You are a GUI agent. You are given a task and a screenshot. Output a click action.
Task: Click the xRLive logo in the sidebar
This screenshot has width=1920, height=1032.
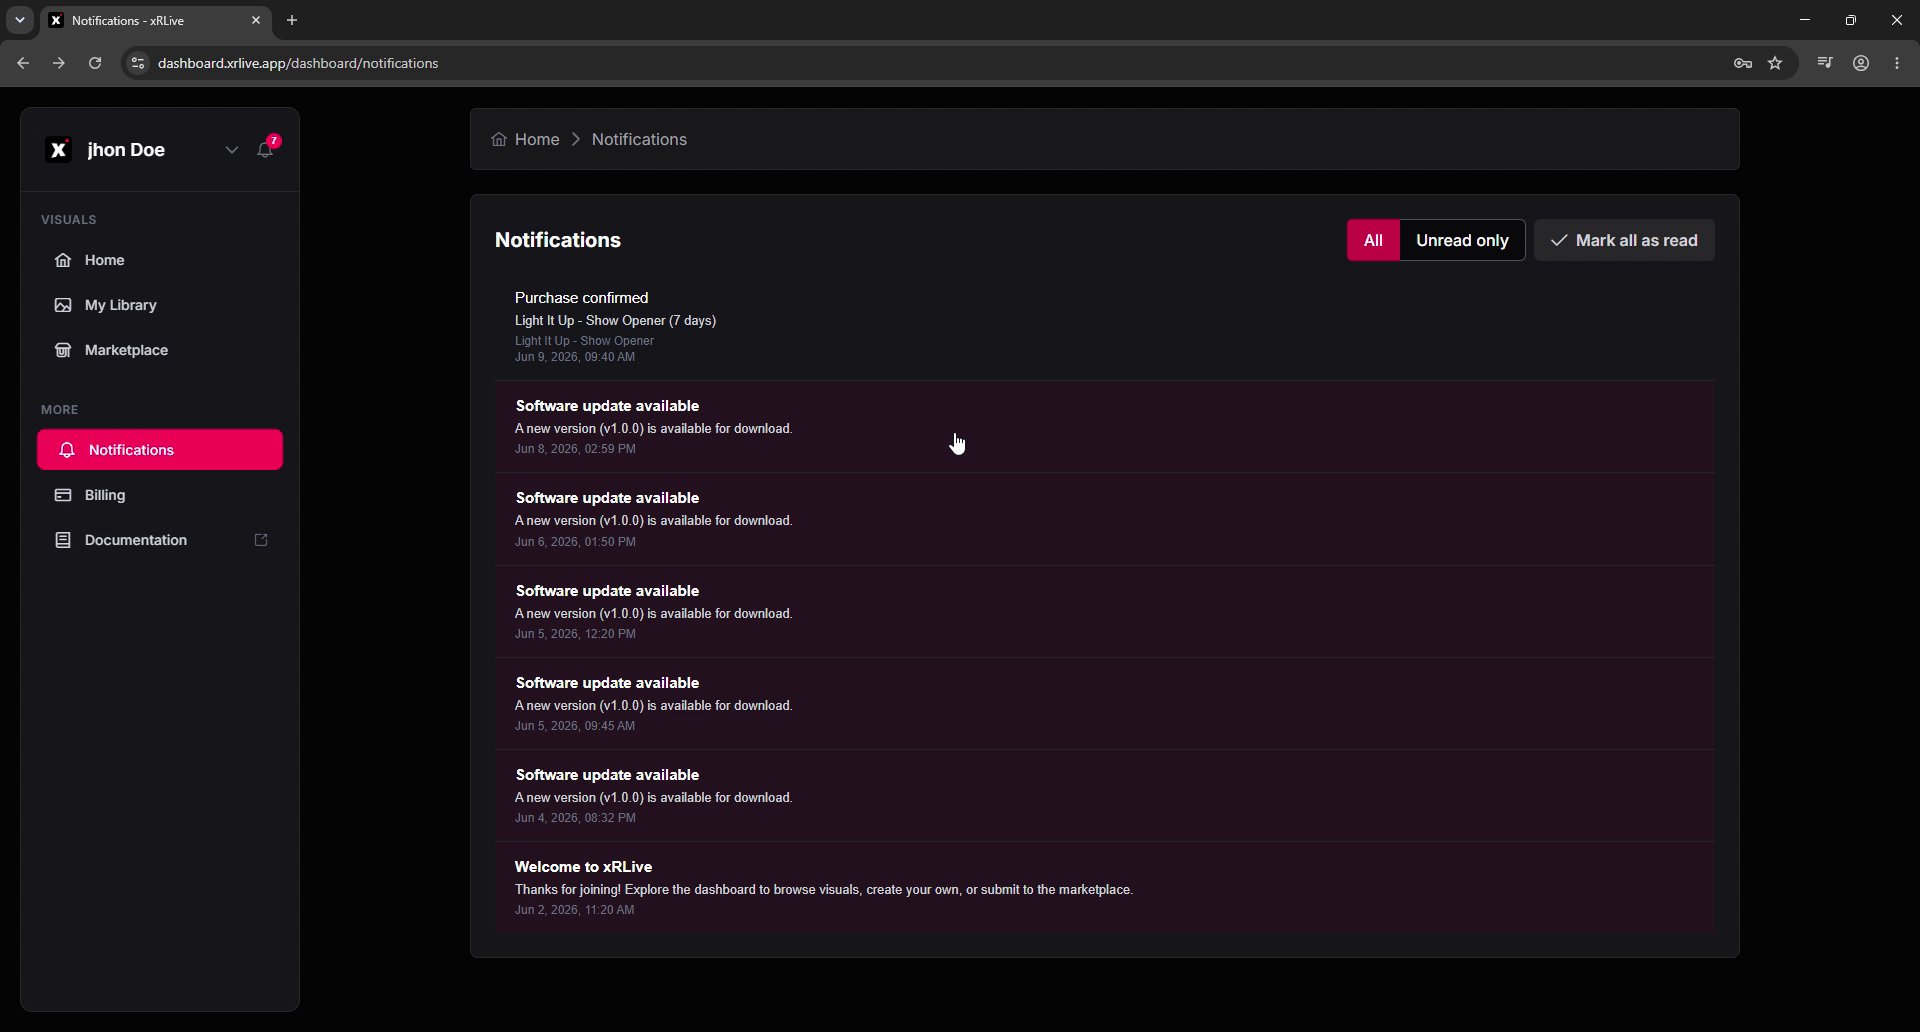point(59,150)
